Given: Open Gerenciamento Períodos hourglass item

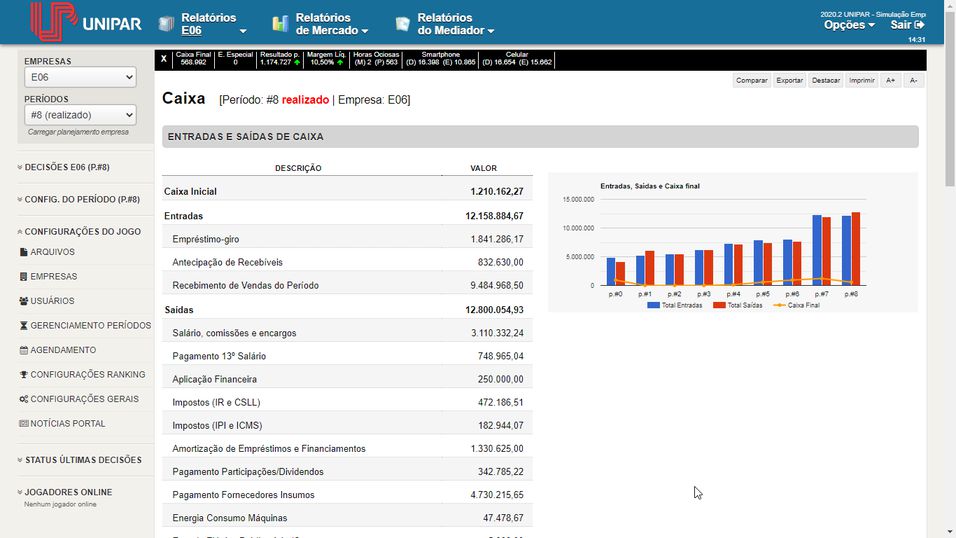Looking at the screenshot, I should tap(90, 326).
